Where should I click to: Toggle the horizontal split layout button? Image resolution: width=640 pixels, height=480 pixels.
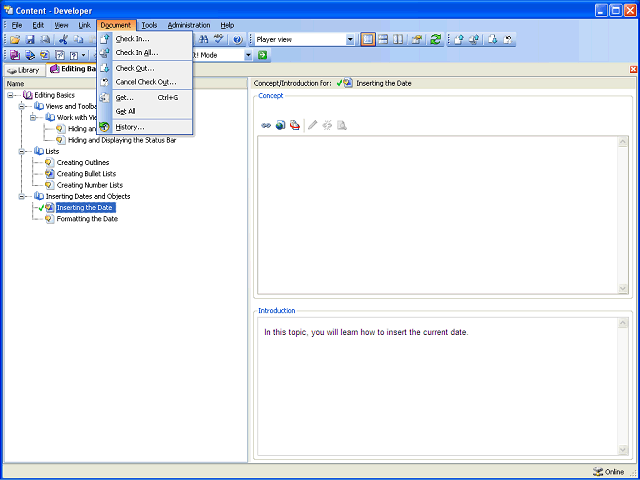tap(383, 40)
